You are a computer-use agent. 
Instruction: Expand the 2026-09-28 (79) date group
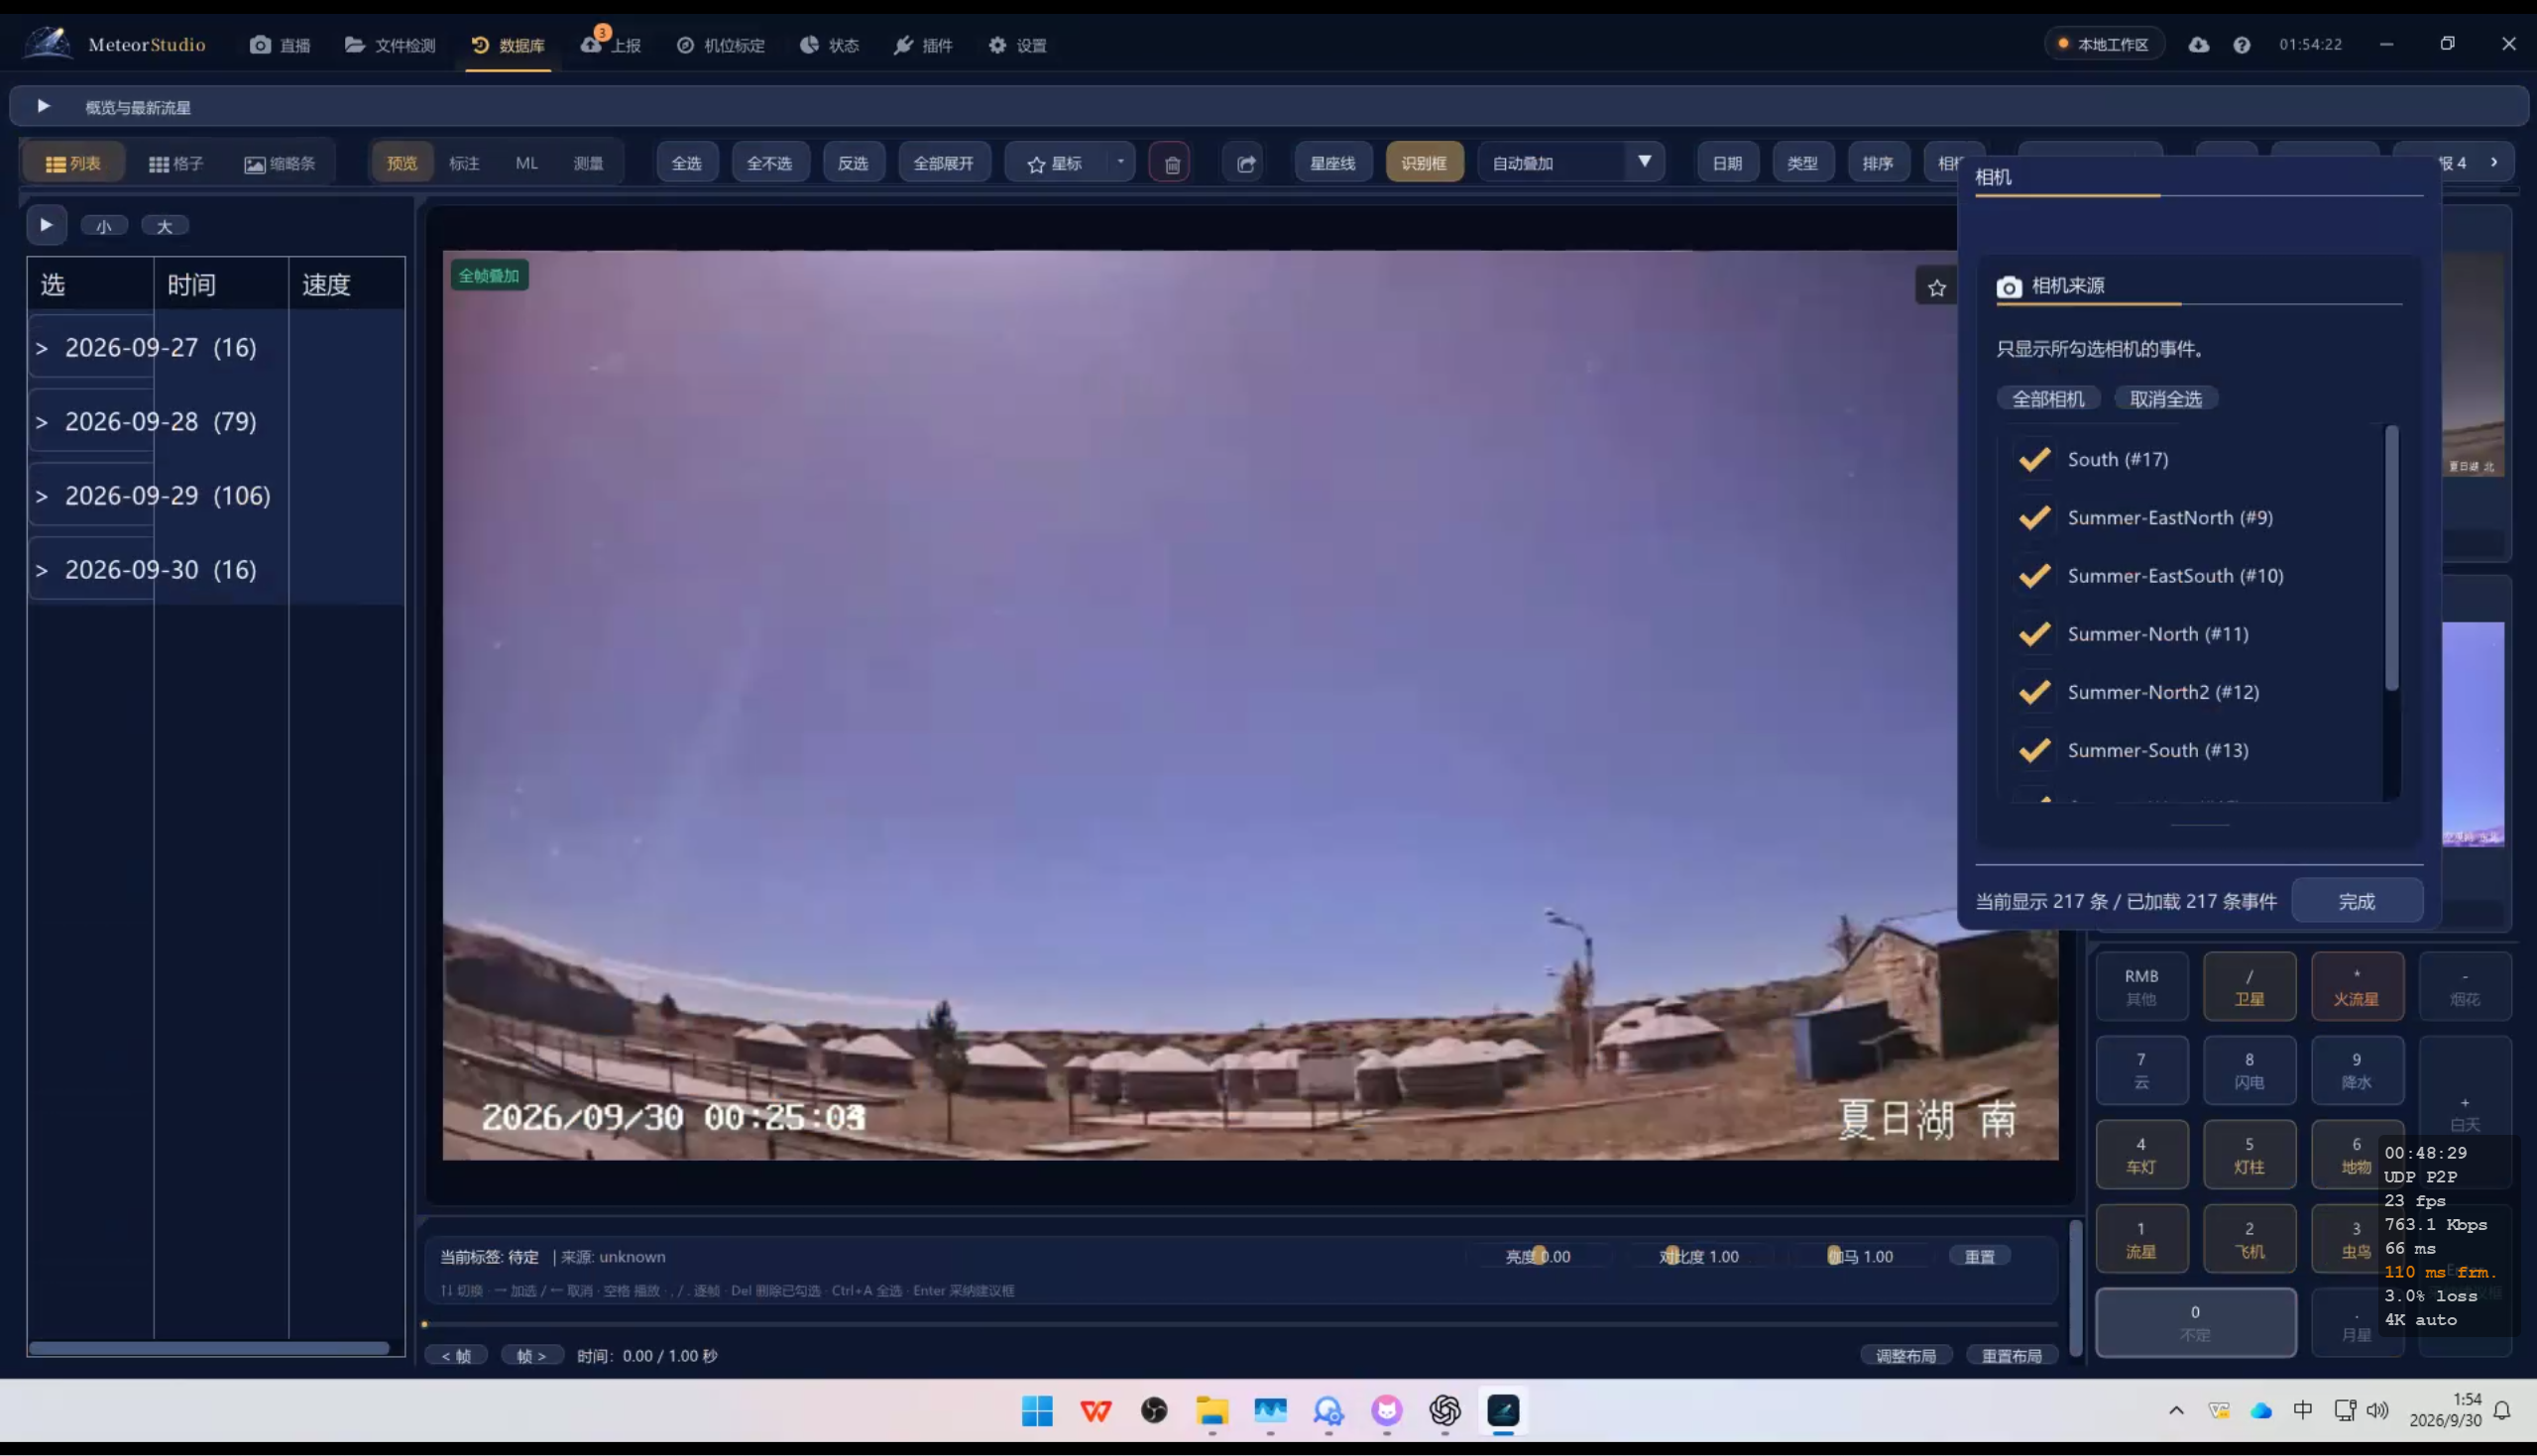click(x=42, y=422)
